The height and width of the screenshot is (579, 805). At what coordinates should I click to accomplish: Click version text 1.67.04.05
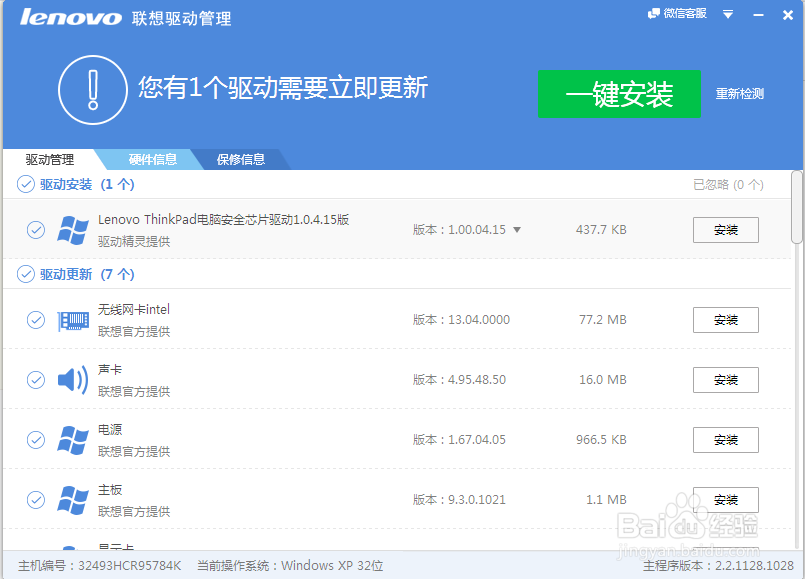(476, 440)
